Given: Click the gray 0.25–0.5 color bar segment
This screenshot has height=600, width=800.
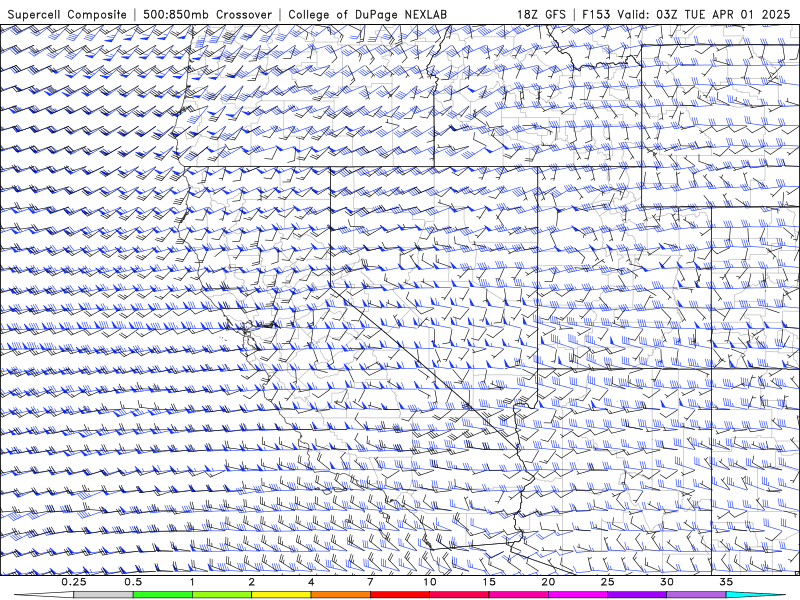Looking at the screenshot, I should (x=103, y=595).
